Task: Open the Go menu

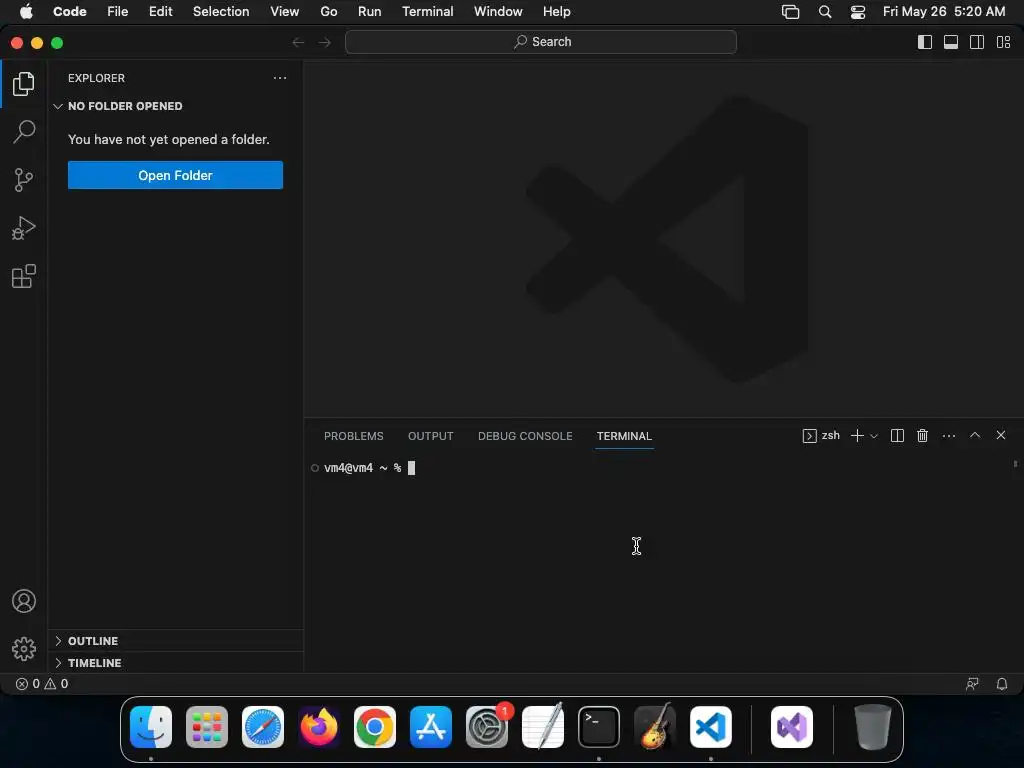Action: (328, 12)
